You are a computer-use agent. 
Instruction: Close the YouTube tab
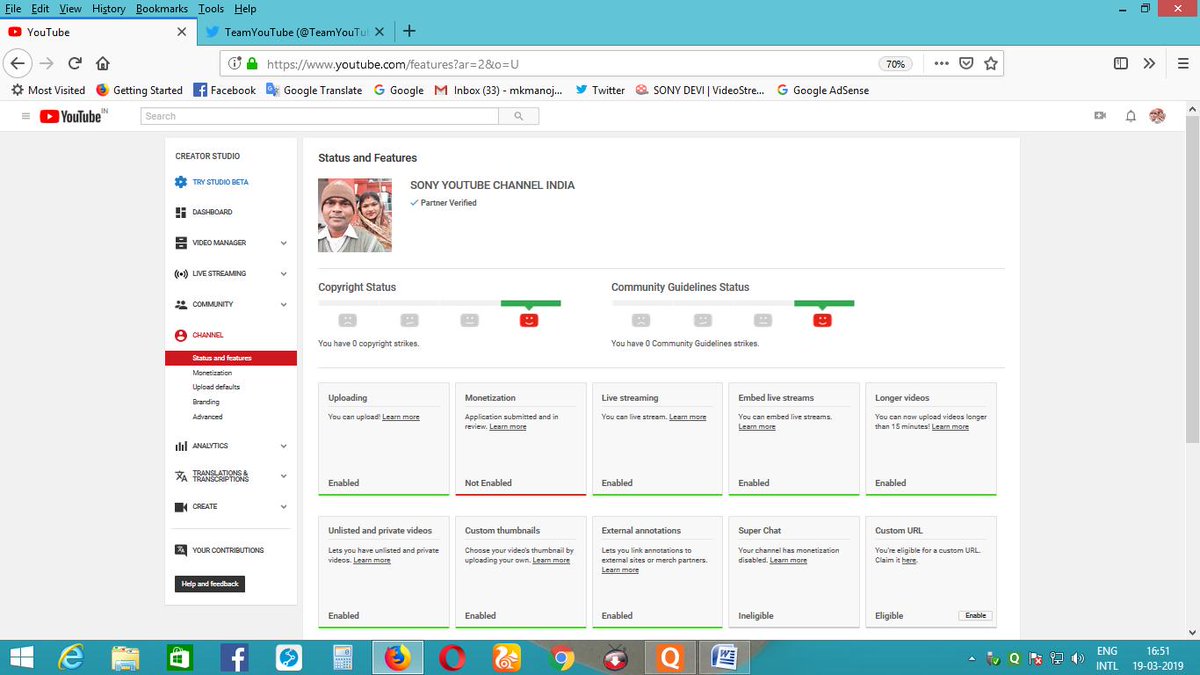pyautogui.click(x=181, y=32)
